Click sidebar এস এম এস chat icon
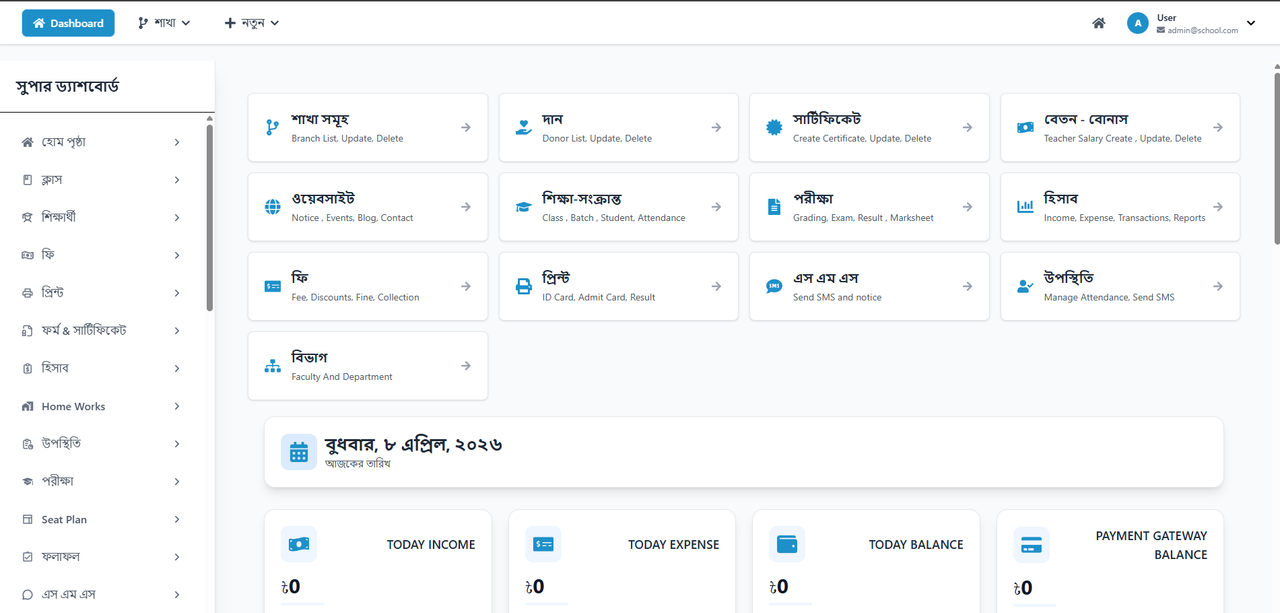Screen dimensions: 1280x613 click(x=27, y=595)
